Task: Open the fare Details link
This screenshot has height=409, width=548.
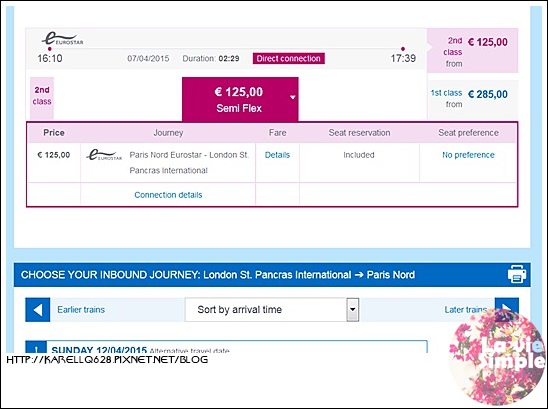Action: pos(277,155)
